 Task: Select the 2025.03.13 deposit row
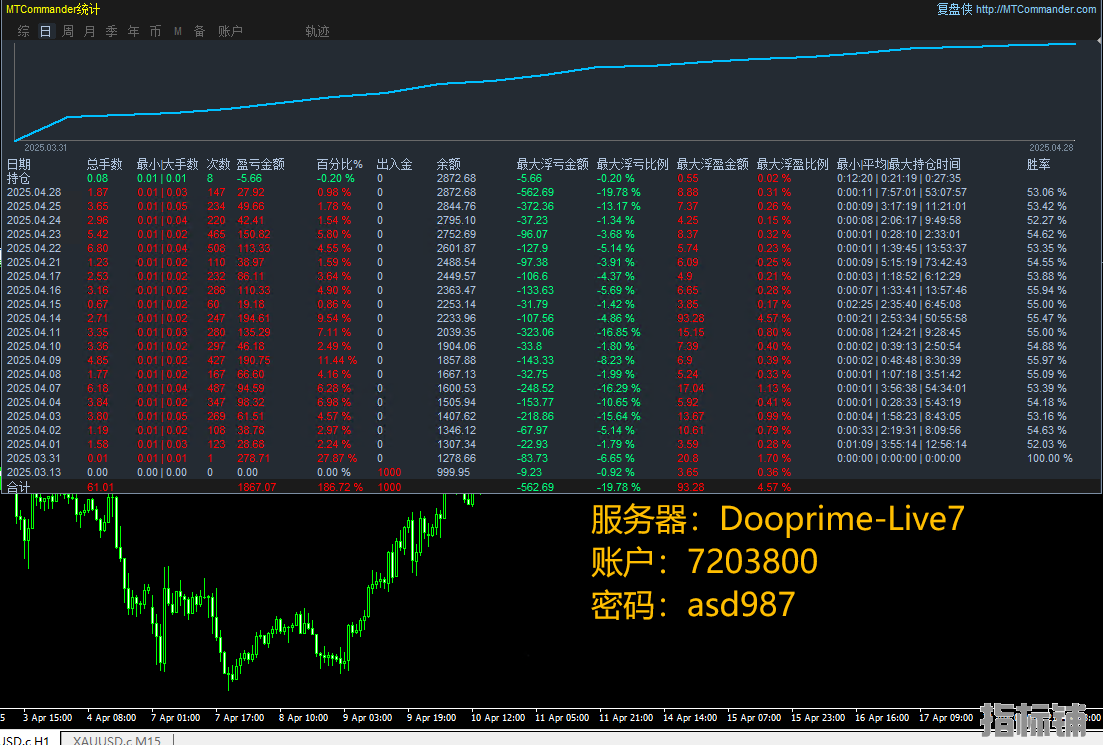tap(551, 472)
